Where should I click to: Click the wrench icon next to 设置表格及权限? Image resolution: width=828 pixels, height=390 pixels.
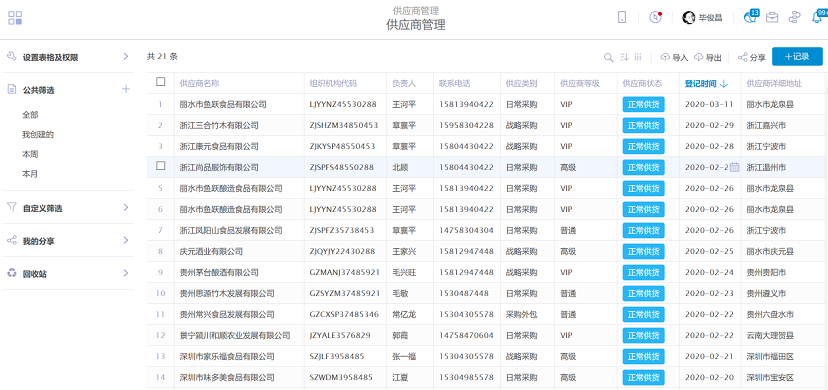12,56
